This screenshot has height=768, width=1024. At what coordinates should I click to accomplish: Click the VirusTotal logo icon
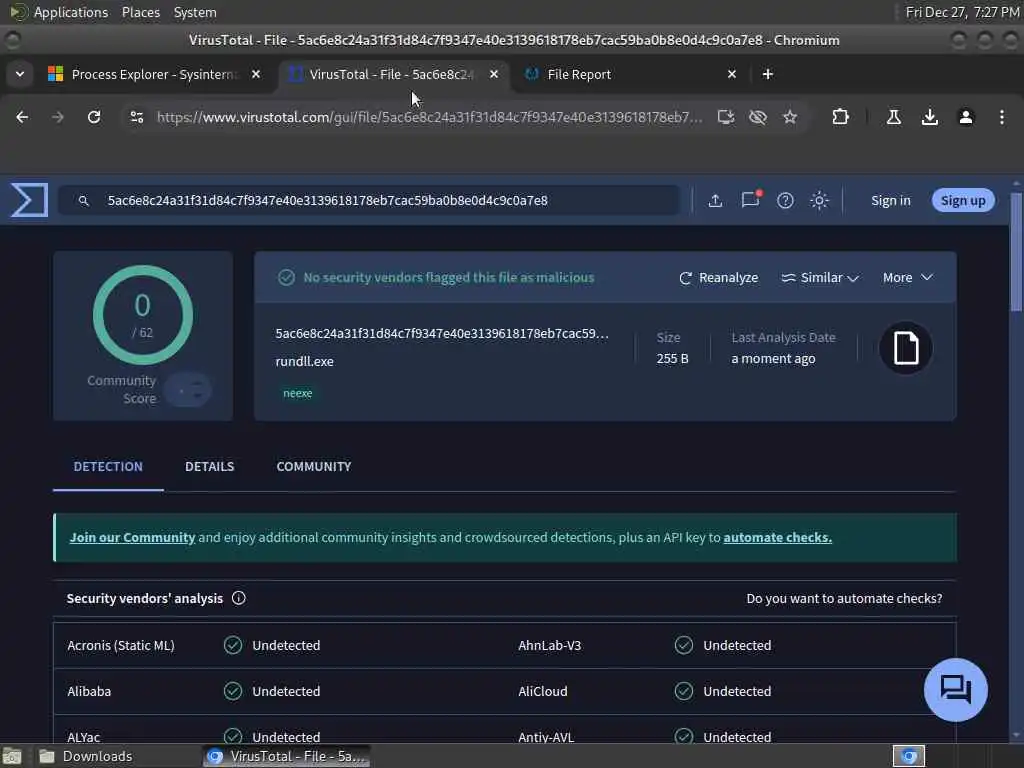[29, 200]
